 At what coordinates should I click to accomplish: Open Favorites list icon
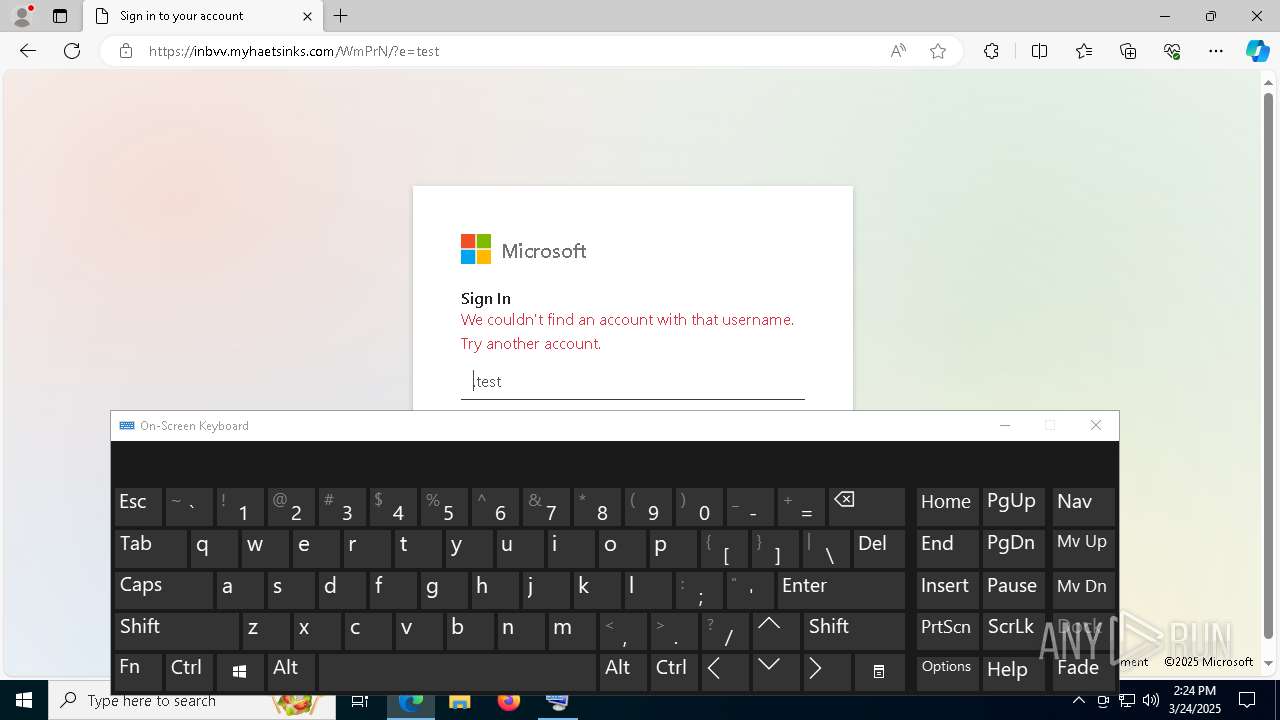click(1084, 51)
